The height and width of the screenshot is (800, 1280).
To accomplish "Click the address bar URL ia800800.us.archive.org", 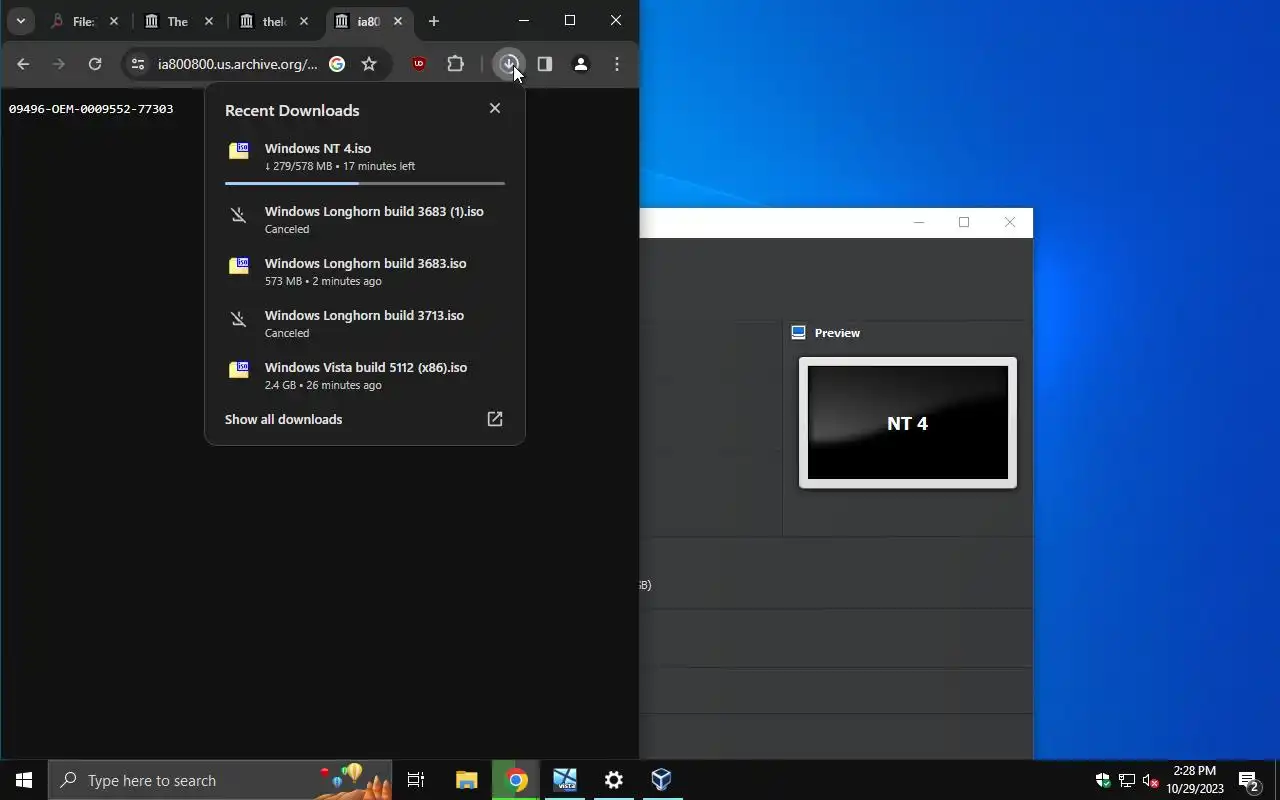I will [237, 64].
